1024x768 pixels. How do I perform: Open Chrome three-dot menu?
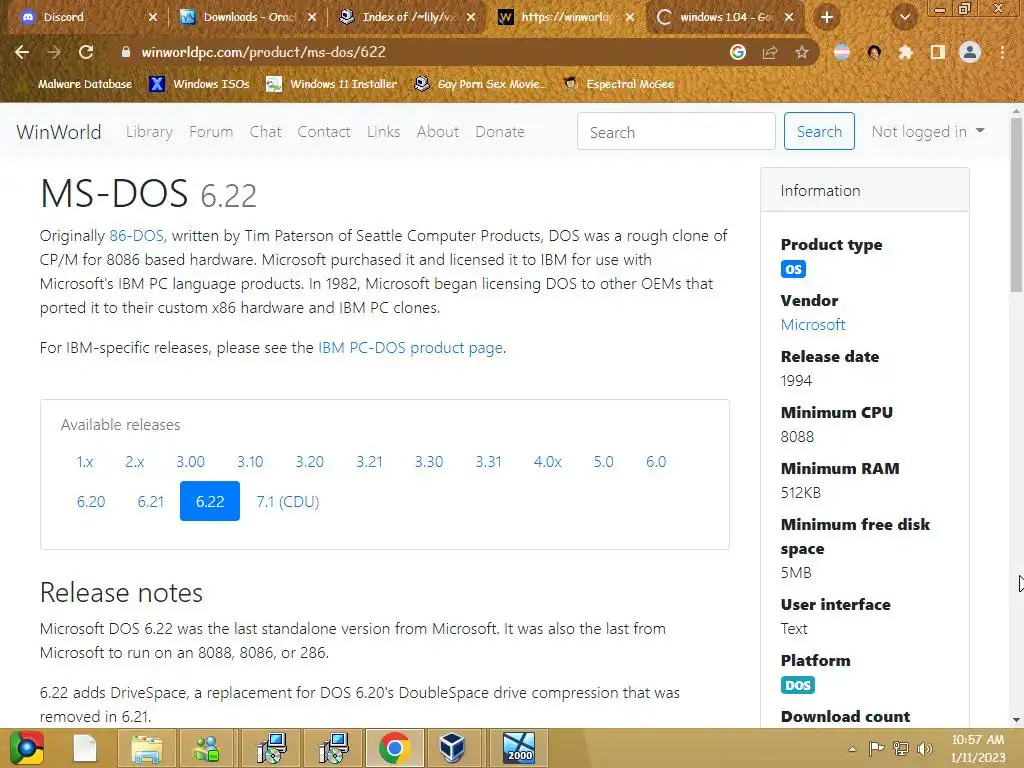pyautogui.click(x=1002, y=52)
